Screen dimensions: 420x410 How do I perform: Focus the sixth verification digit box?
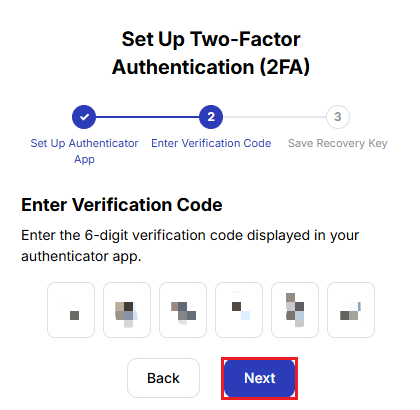[x=351, y=310]
